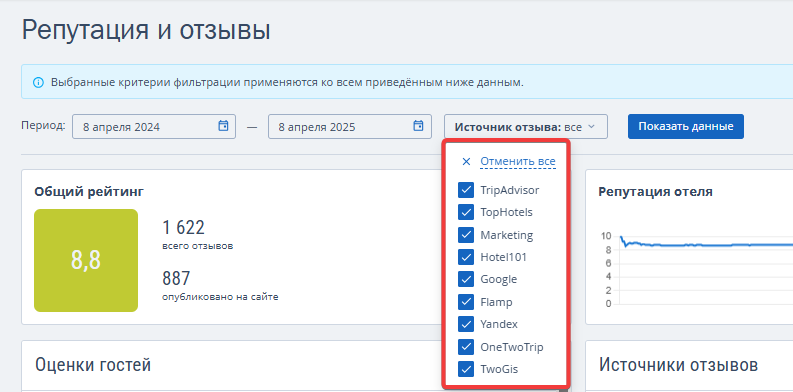793x392 pixels.
Task: Open the start date calendar icon
Action: [223, 126]
